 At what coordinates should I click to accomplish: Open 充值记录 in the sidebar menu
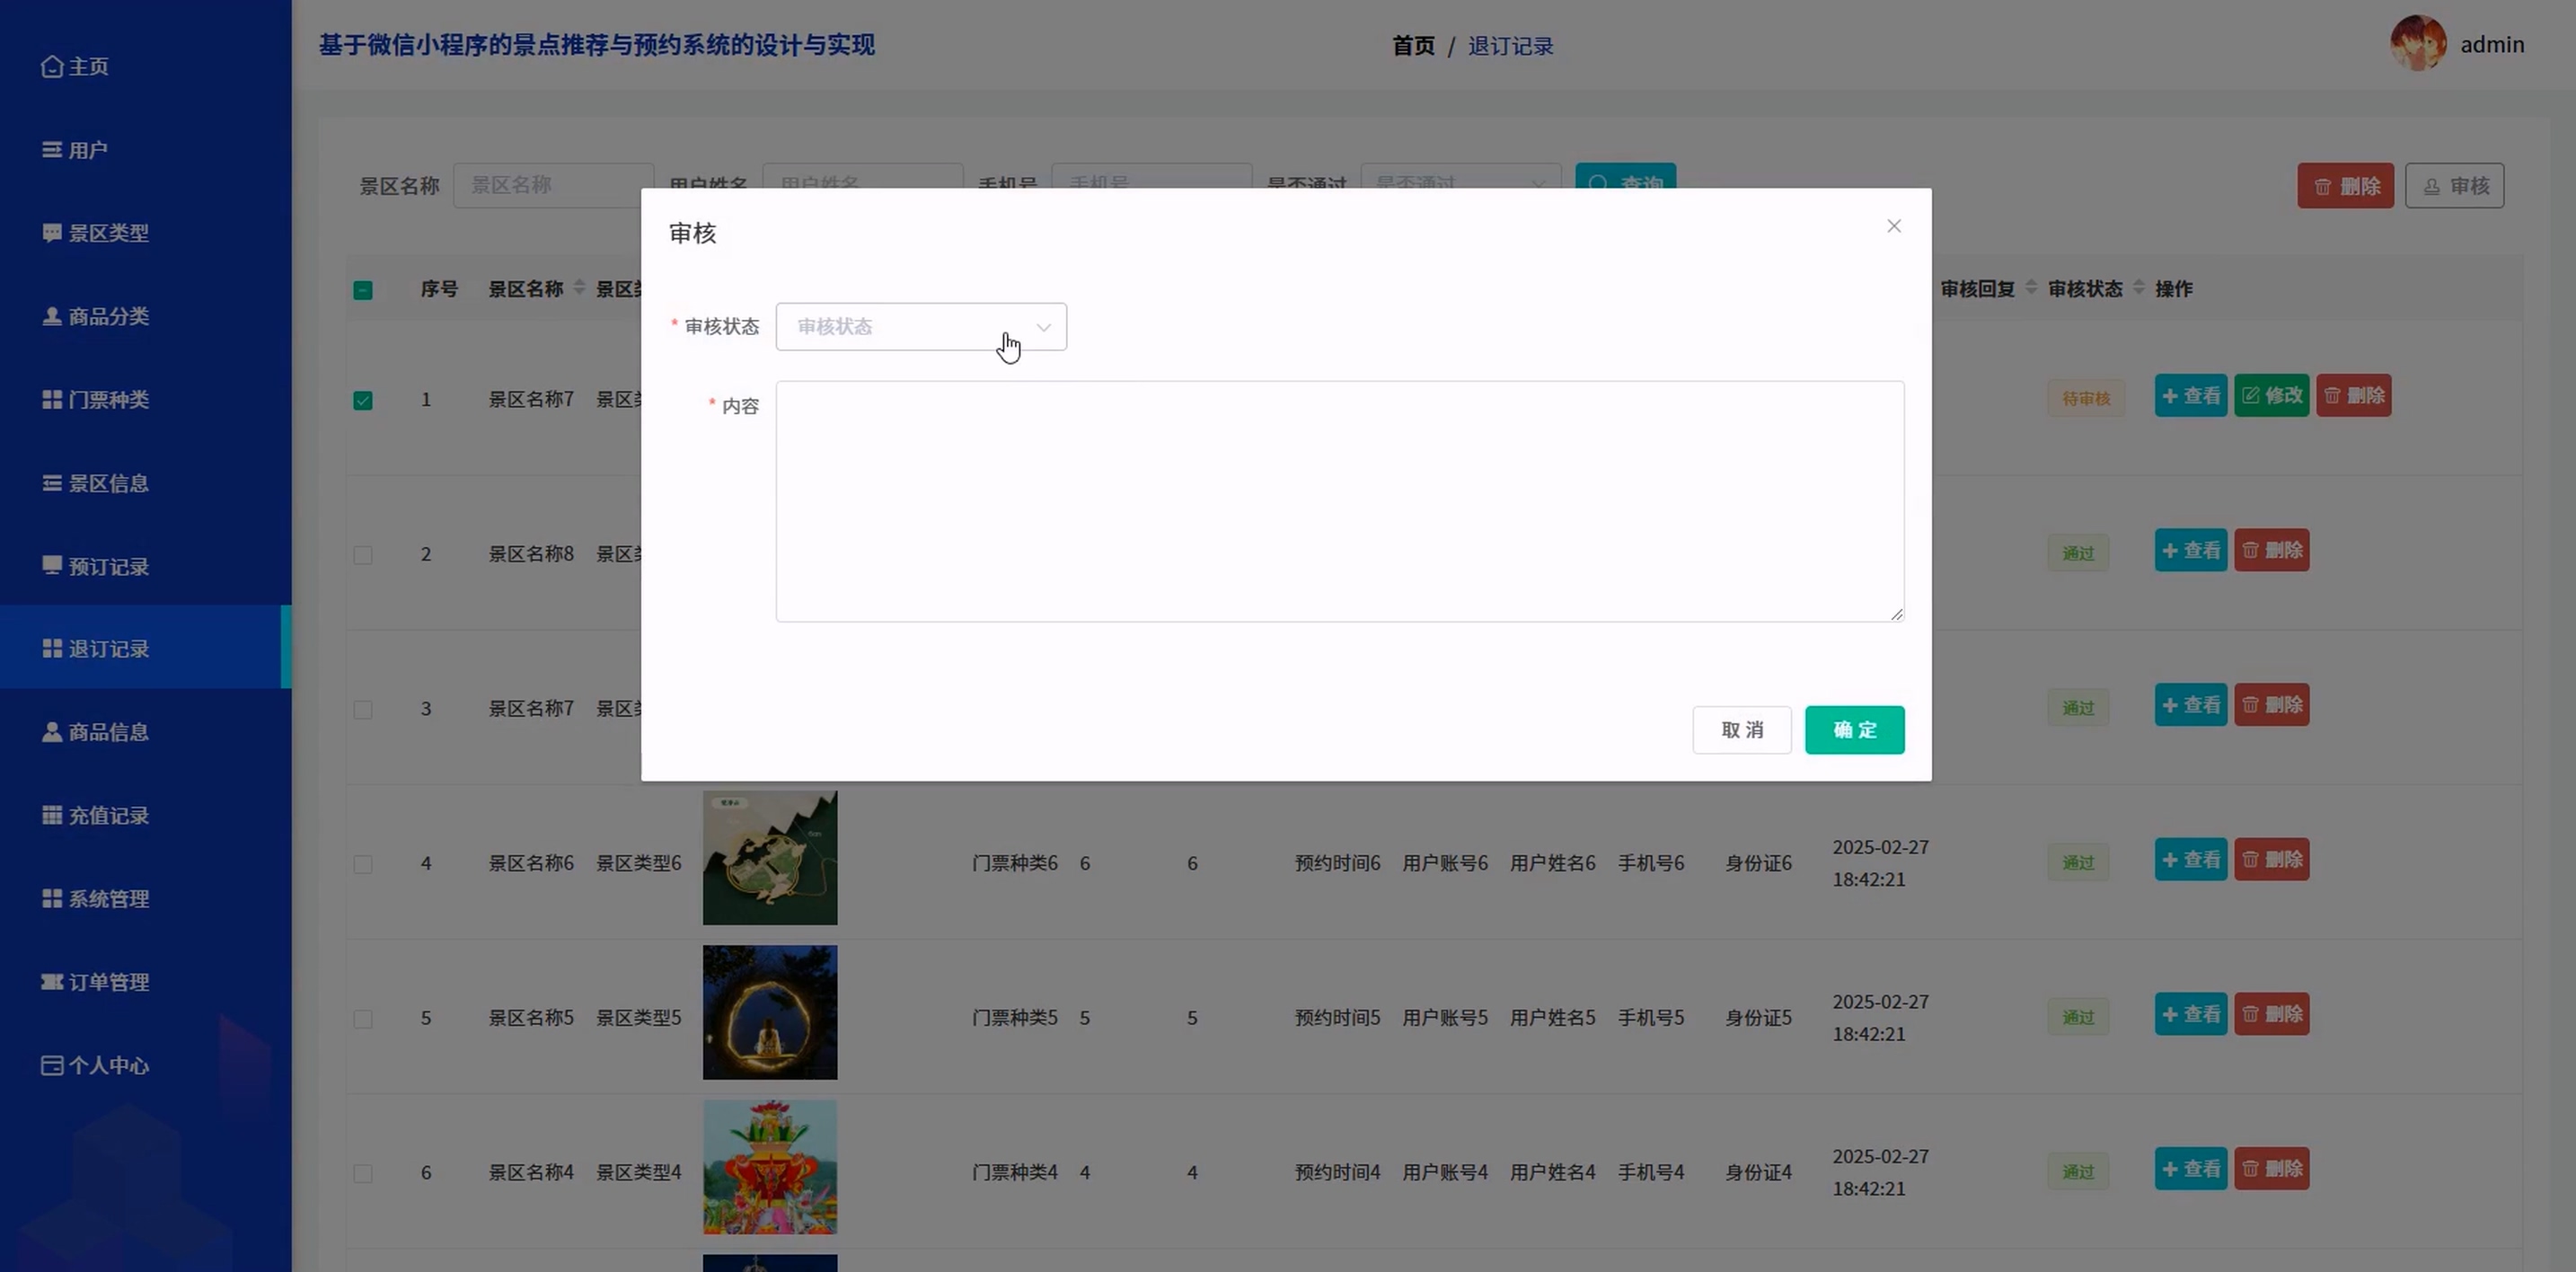(x=108, y=816)
